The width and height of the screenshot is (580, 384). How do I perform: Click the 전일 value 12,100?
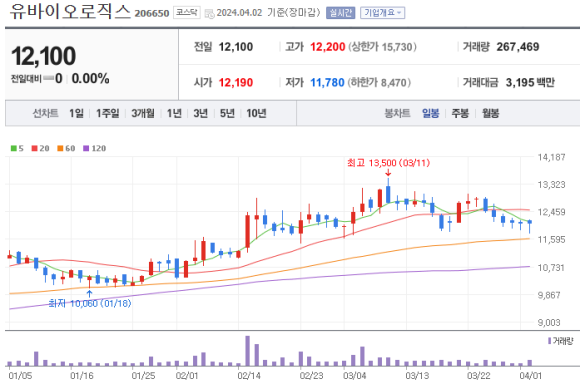coord(236,47)
